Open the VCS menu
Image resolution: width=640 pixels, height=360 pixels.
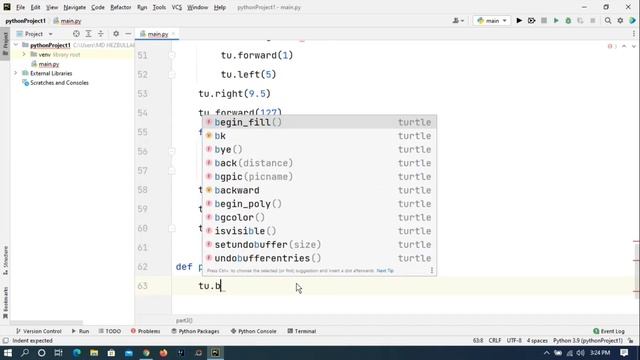pos(176,7)
